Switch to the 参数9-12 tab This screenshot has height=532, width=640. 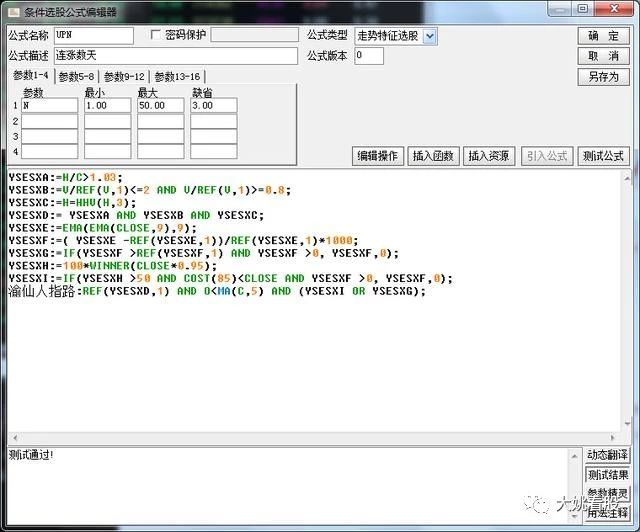(125, 77)
